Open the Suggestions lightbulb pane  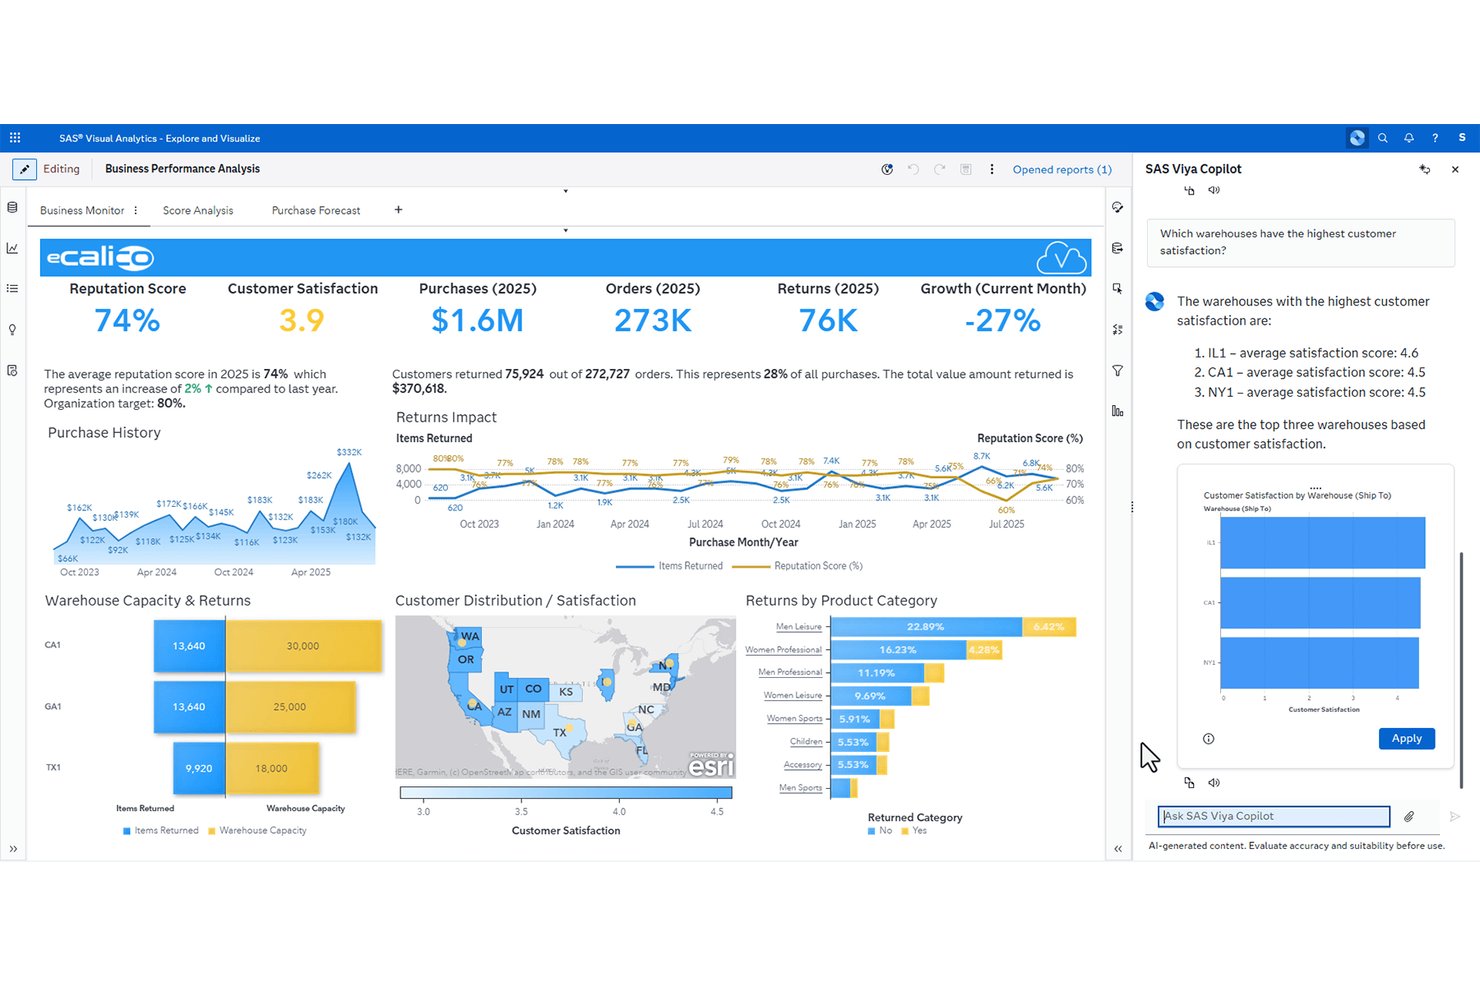pyautogui.click(x=12, y=329)
